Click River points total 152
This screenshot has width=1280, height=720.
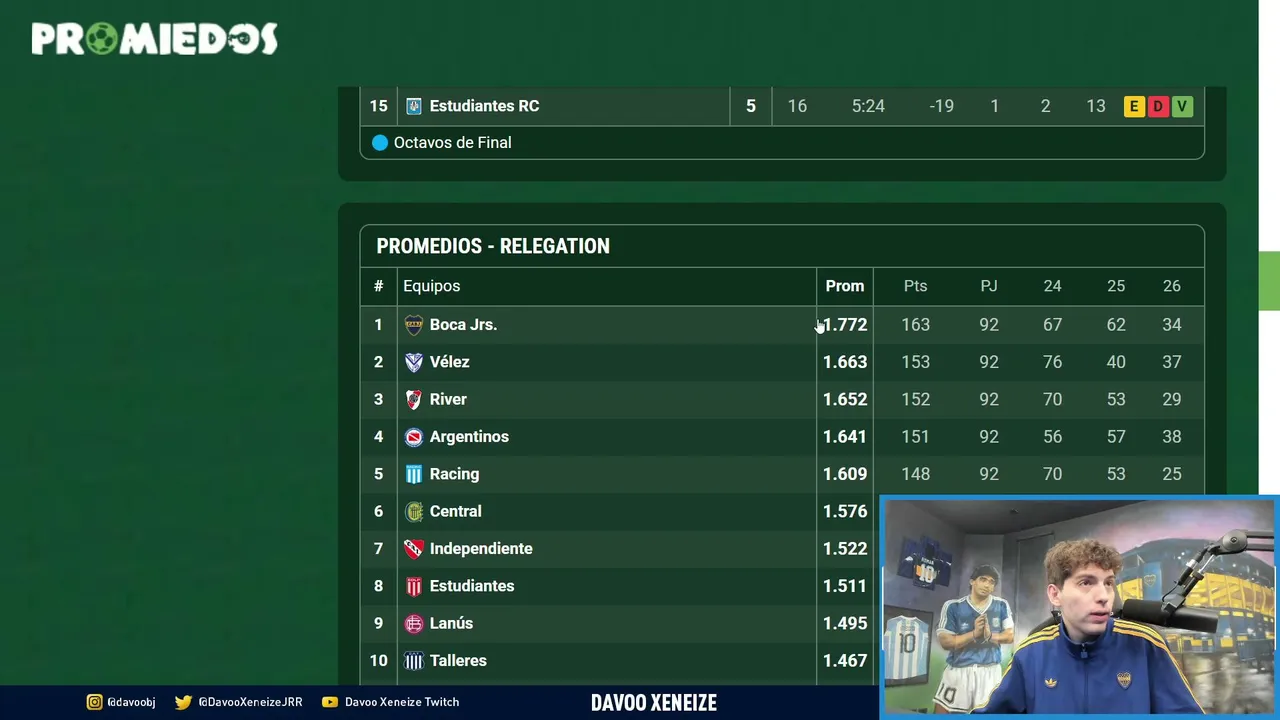(x=915, y=399)
